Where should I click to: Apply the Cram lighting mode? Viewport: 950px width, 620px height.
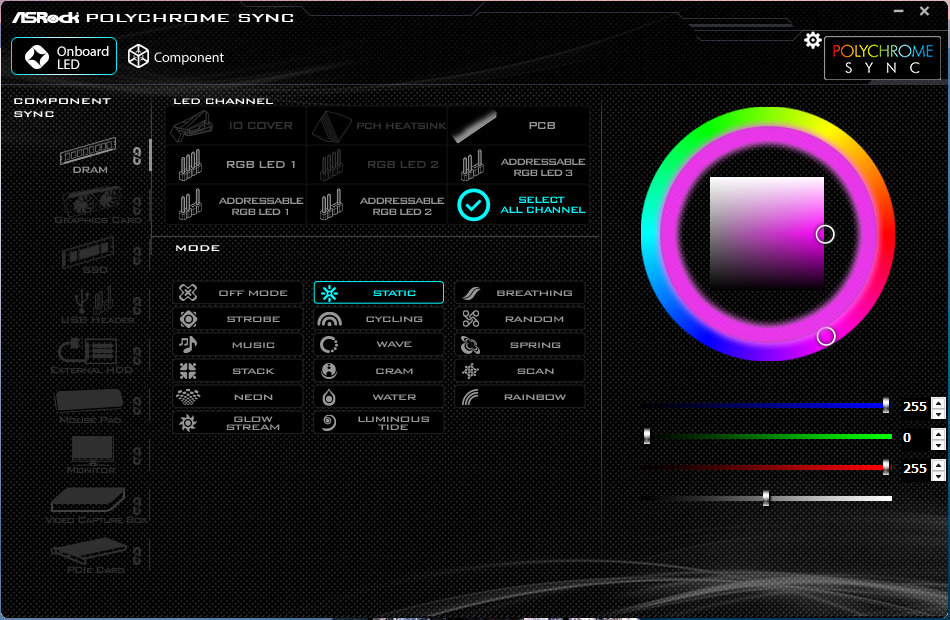[x=379, y=371]
